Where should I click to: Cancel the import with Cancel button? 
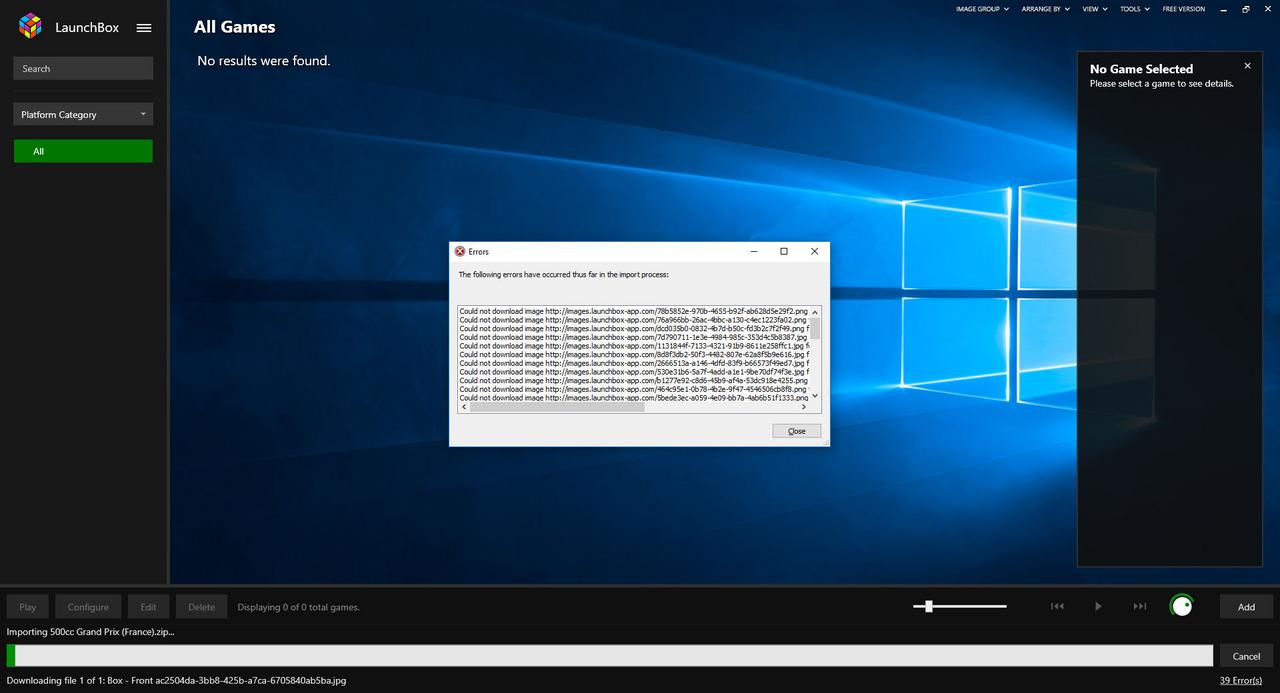click(x=1246, y=656)
